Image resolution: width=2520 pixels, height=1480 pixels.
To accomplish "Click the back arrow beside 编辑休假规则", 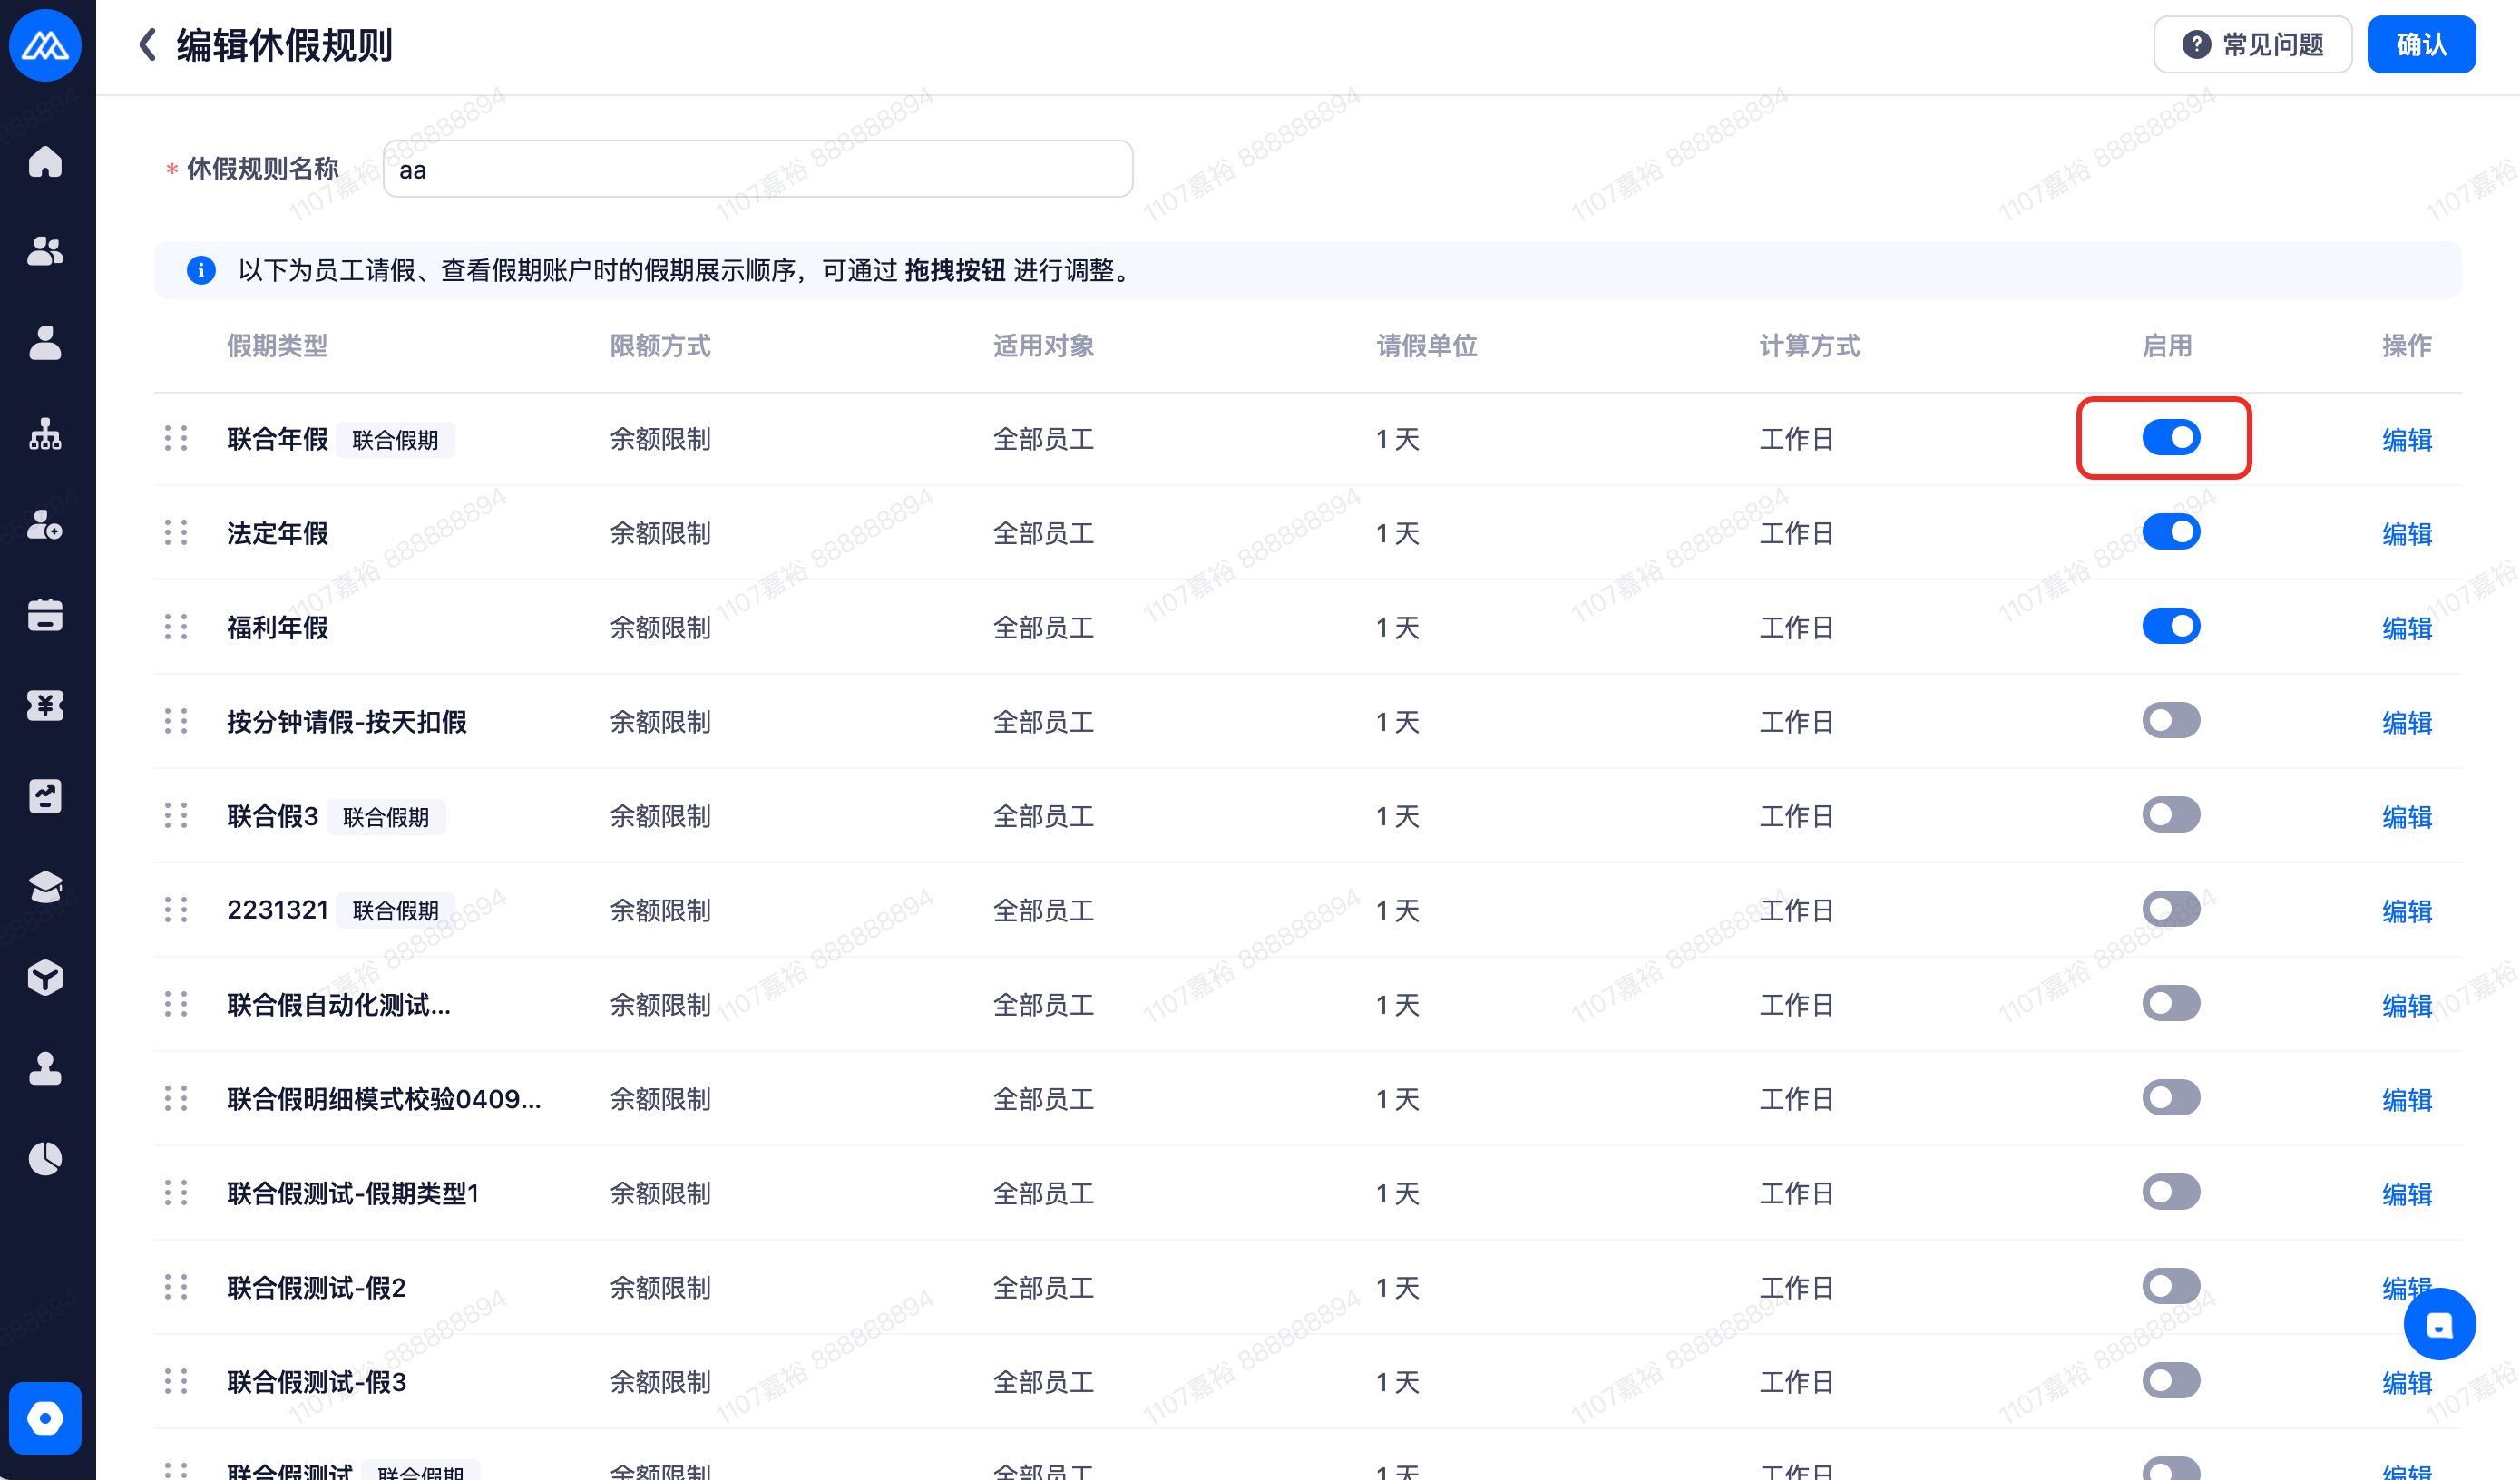I will click(x=148, y=45).
